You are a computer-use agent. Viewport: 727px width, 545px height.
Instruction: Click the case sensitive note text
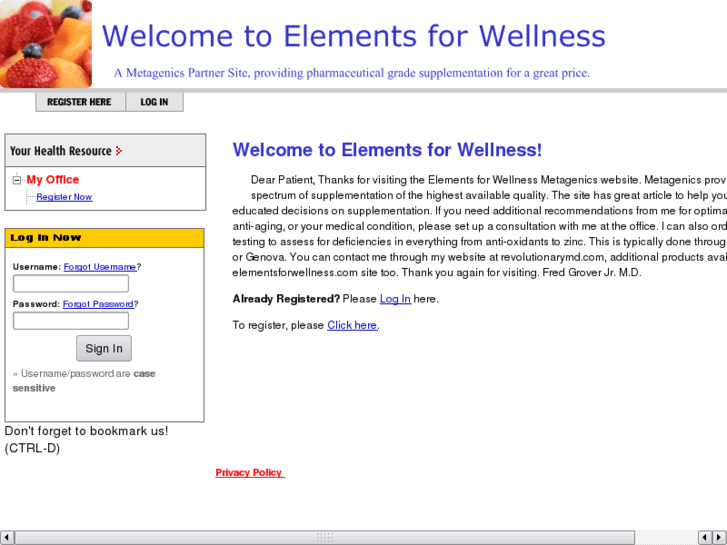click(x=84, y=381)
